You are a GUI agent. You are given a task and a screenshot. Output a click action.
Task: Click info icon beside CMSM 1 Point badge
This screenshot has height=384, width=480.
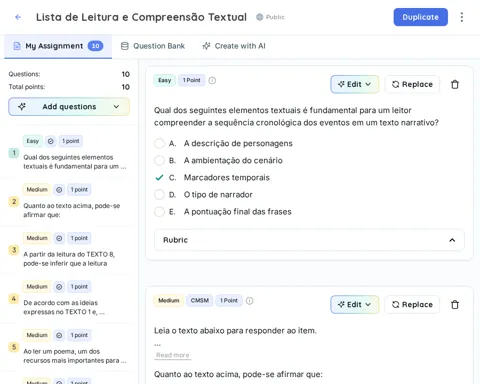coord(249,301)
